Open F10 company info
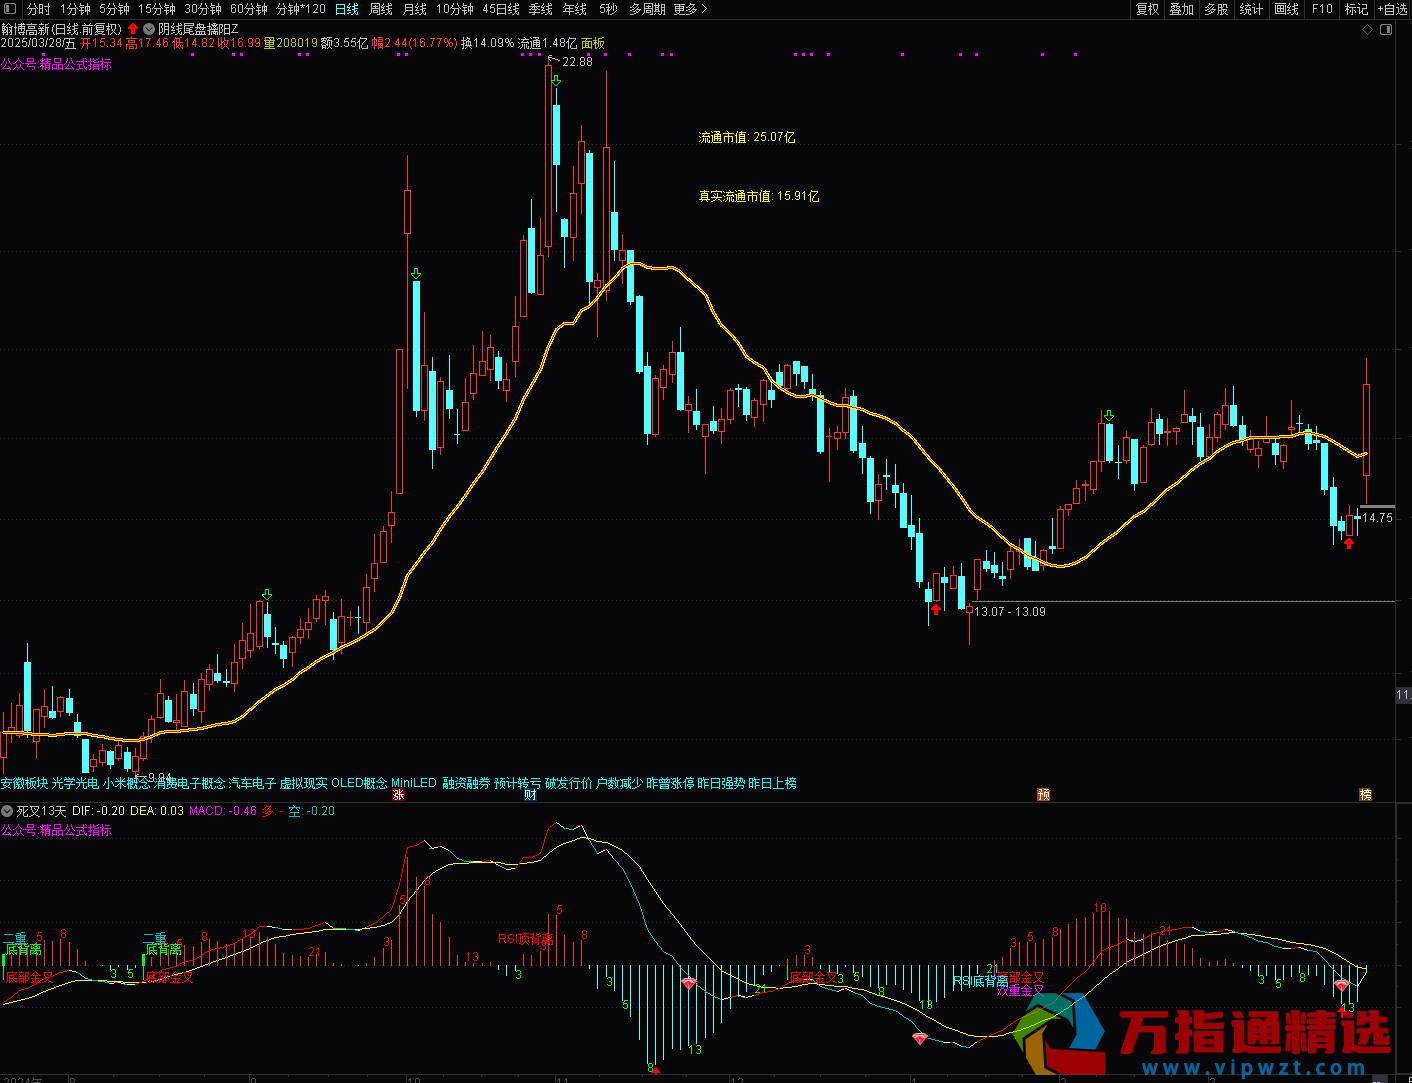Screen dimensions: 1412x1083 (1322, 9)
